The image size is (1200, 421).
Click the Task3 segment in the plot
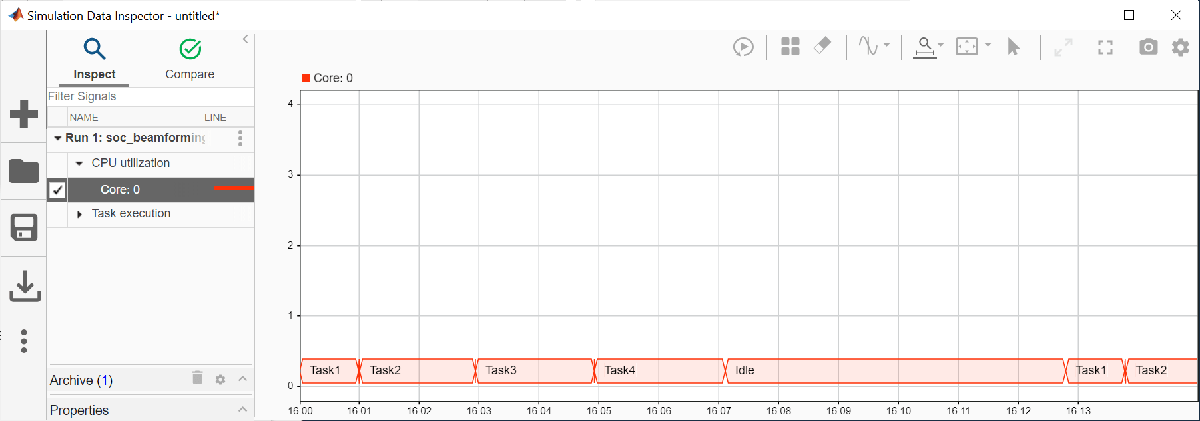[536, 370]
